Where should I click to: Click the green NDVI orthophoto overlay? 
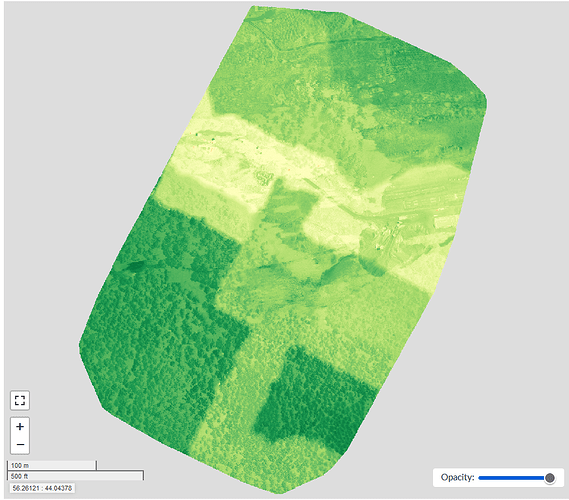283,250
